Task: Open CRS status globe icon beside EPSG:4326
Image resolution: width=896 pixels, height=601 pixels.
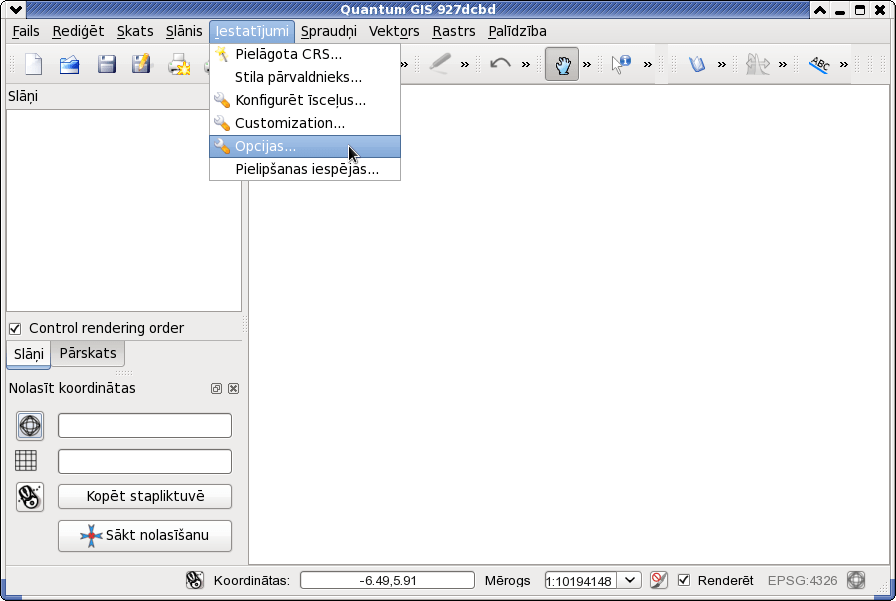Action: (x=856, y=580)
